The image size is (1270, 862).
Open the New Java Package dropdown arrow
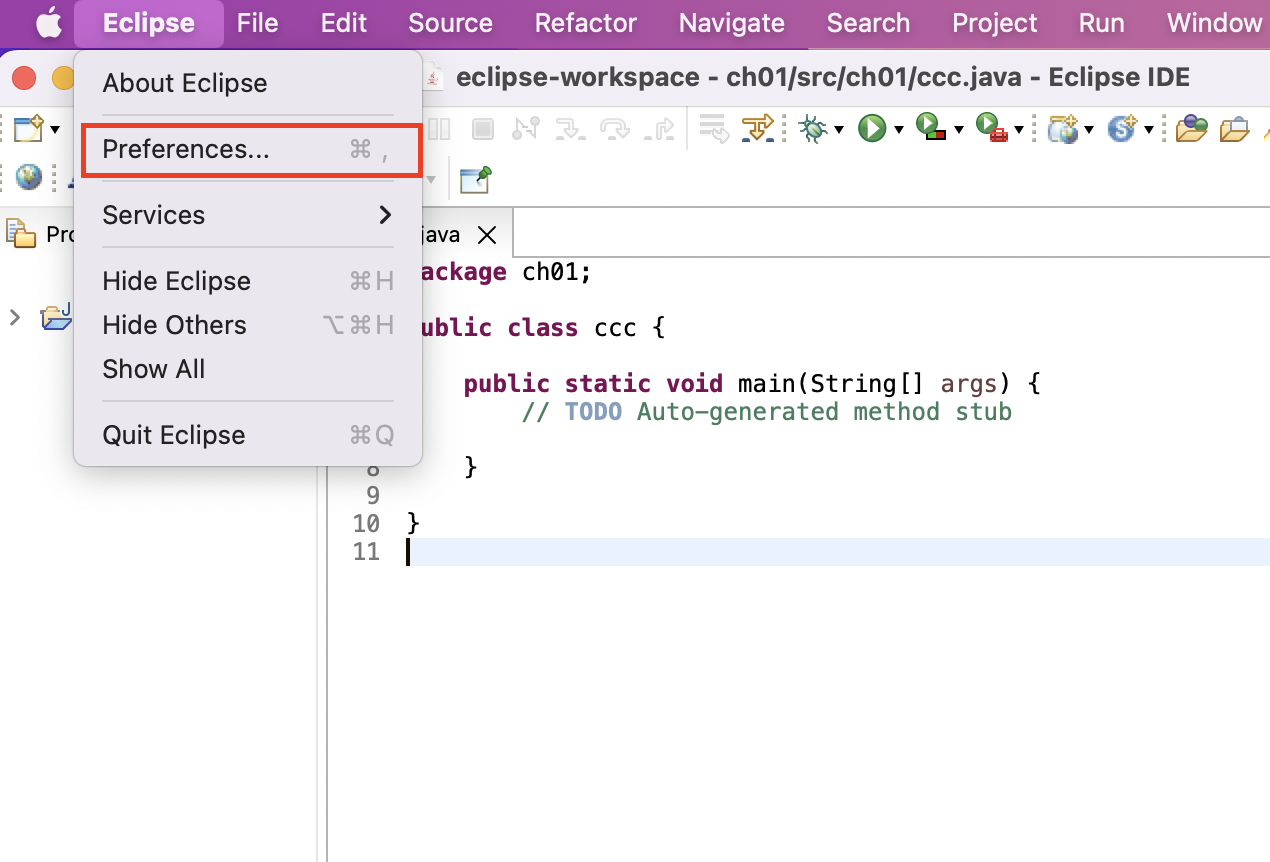1088,130
